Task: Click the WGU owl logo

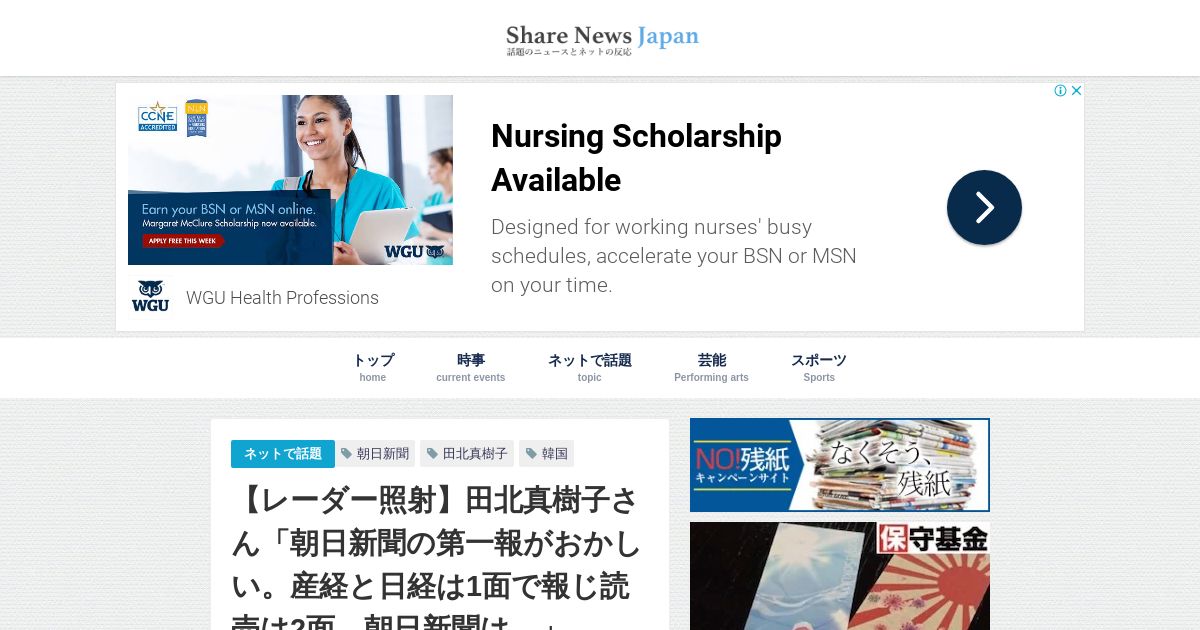Action: point(150,296)
